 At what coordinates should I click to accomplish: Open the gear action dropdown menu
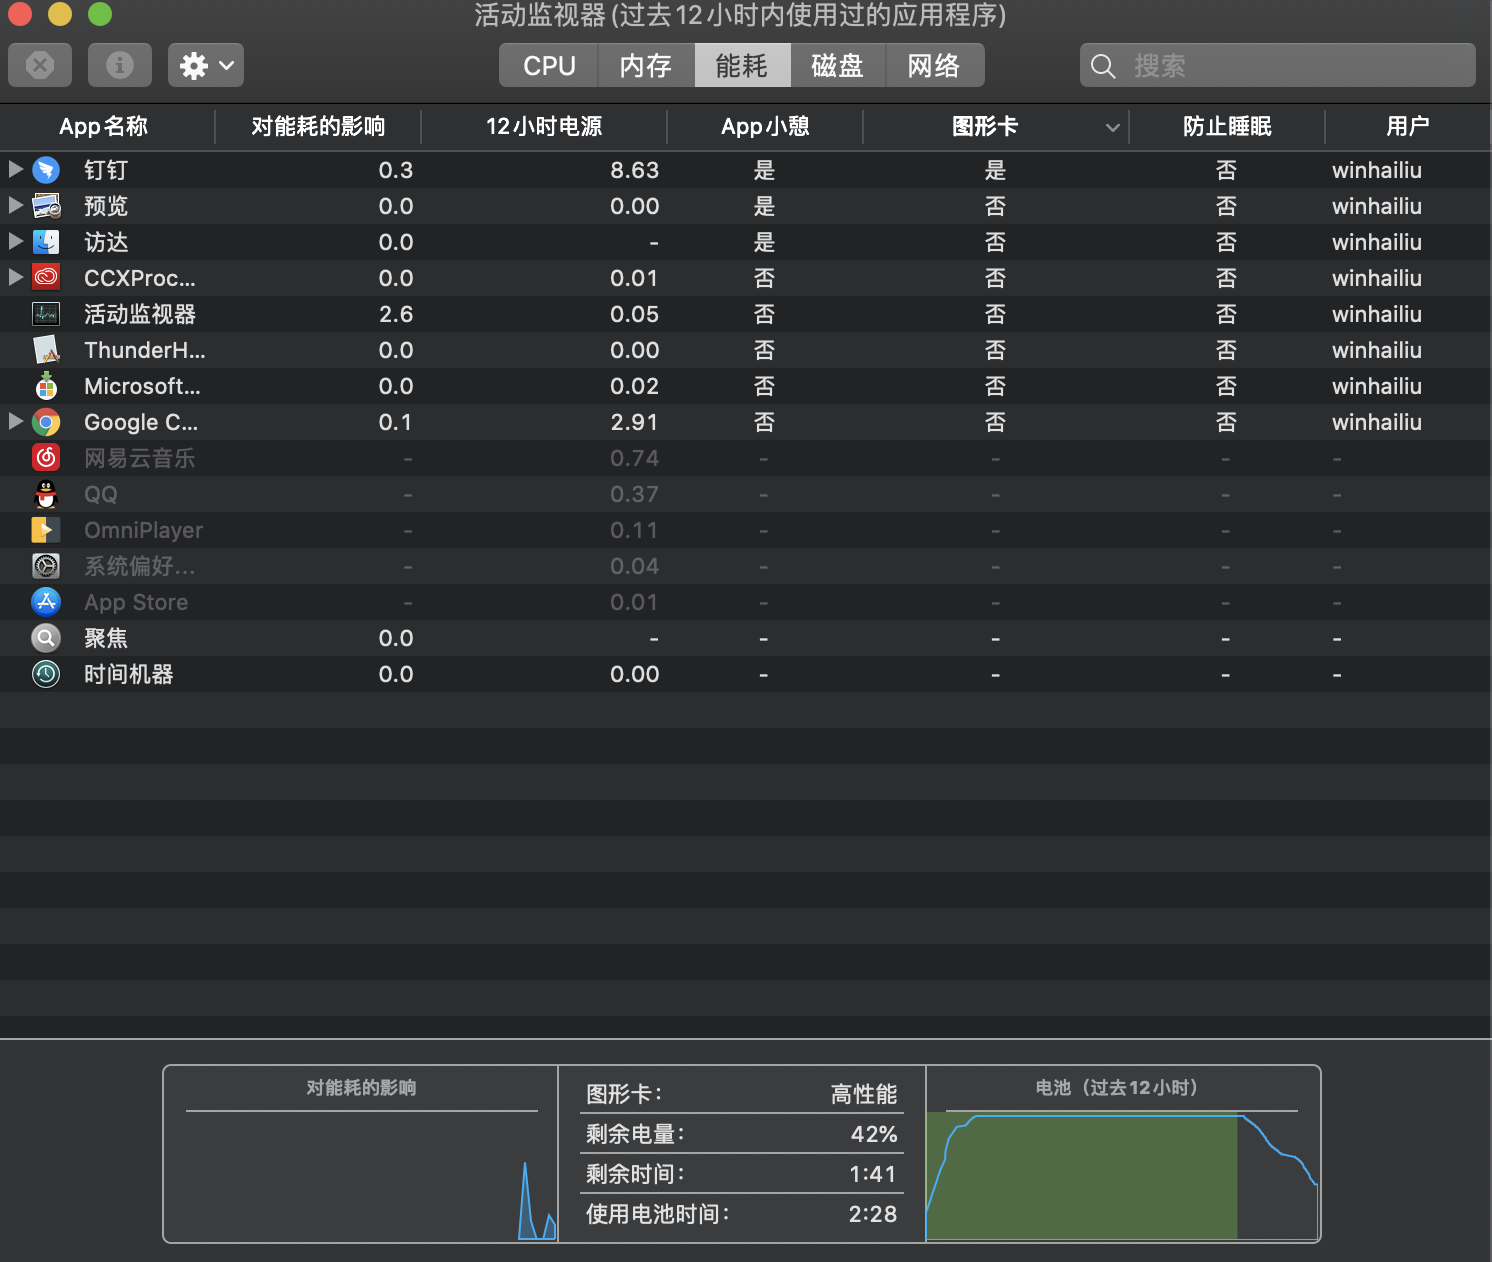click(x=206, y=66)
